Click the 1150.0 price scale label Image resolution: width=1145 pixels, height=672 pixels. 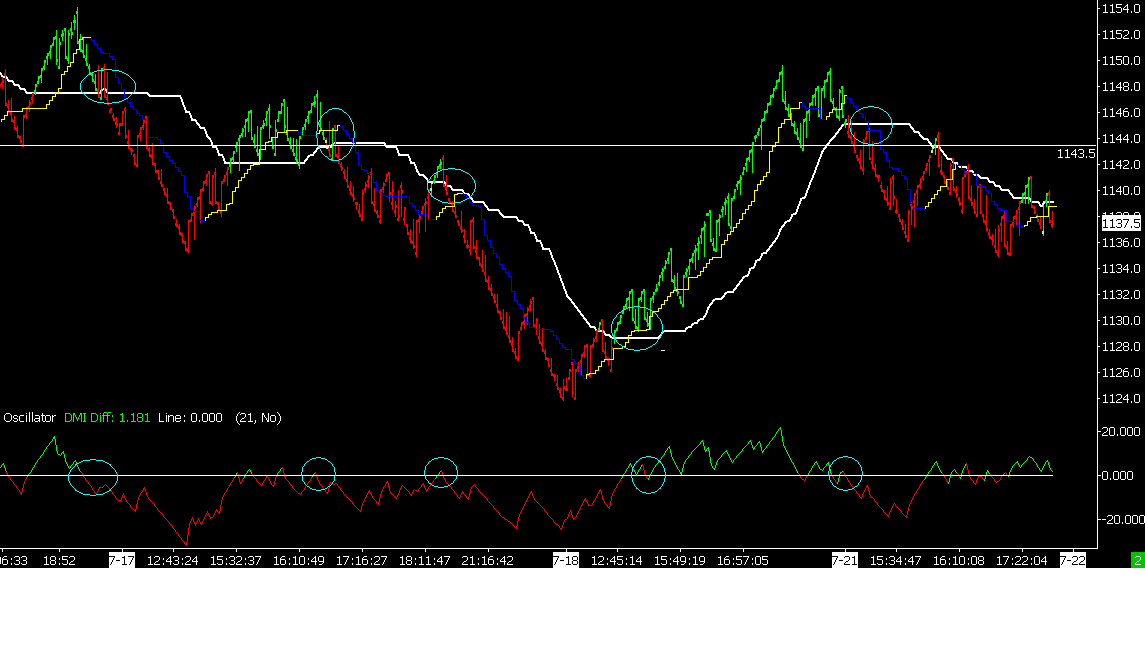tap(1121, 61)
